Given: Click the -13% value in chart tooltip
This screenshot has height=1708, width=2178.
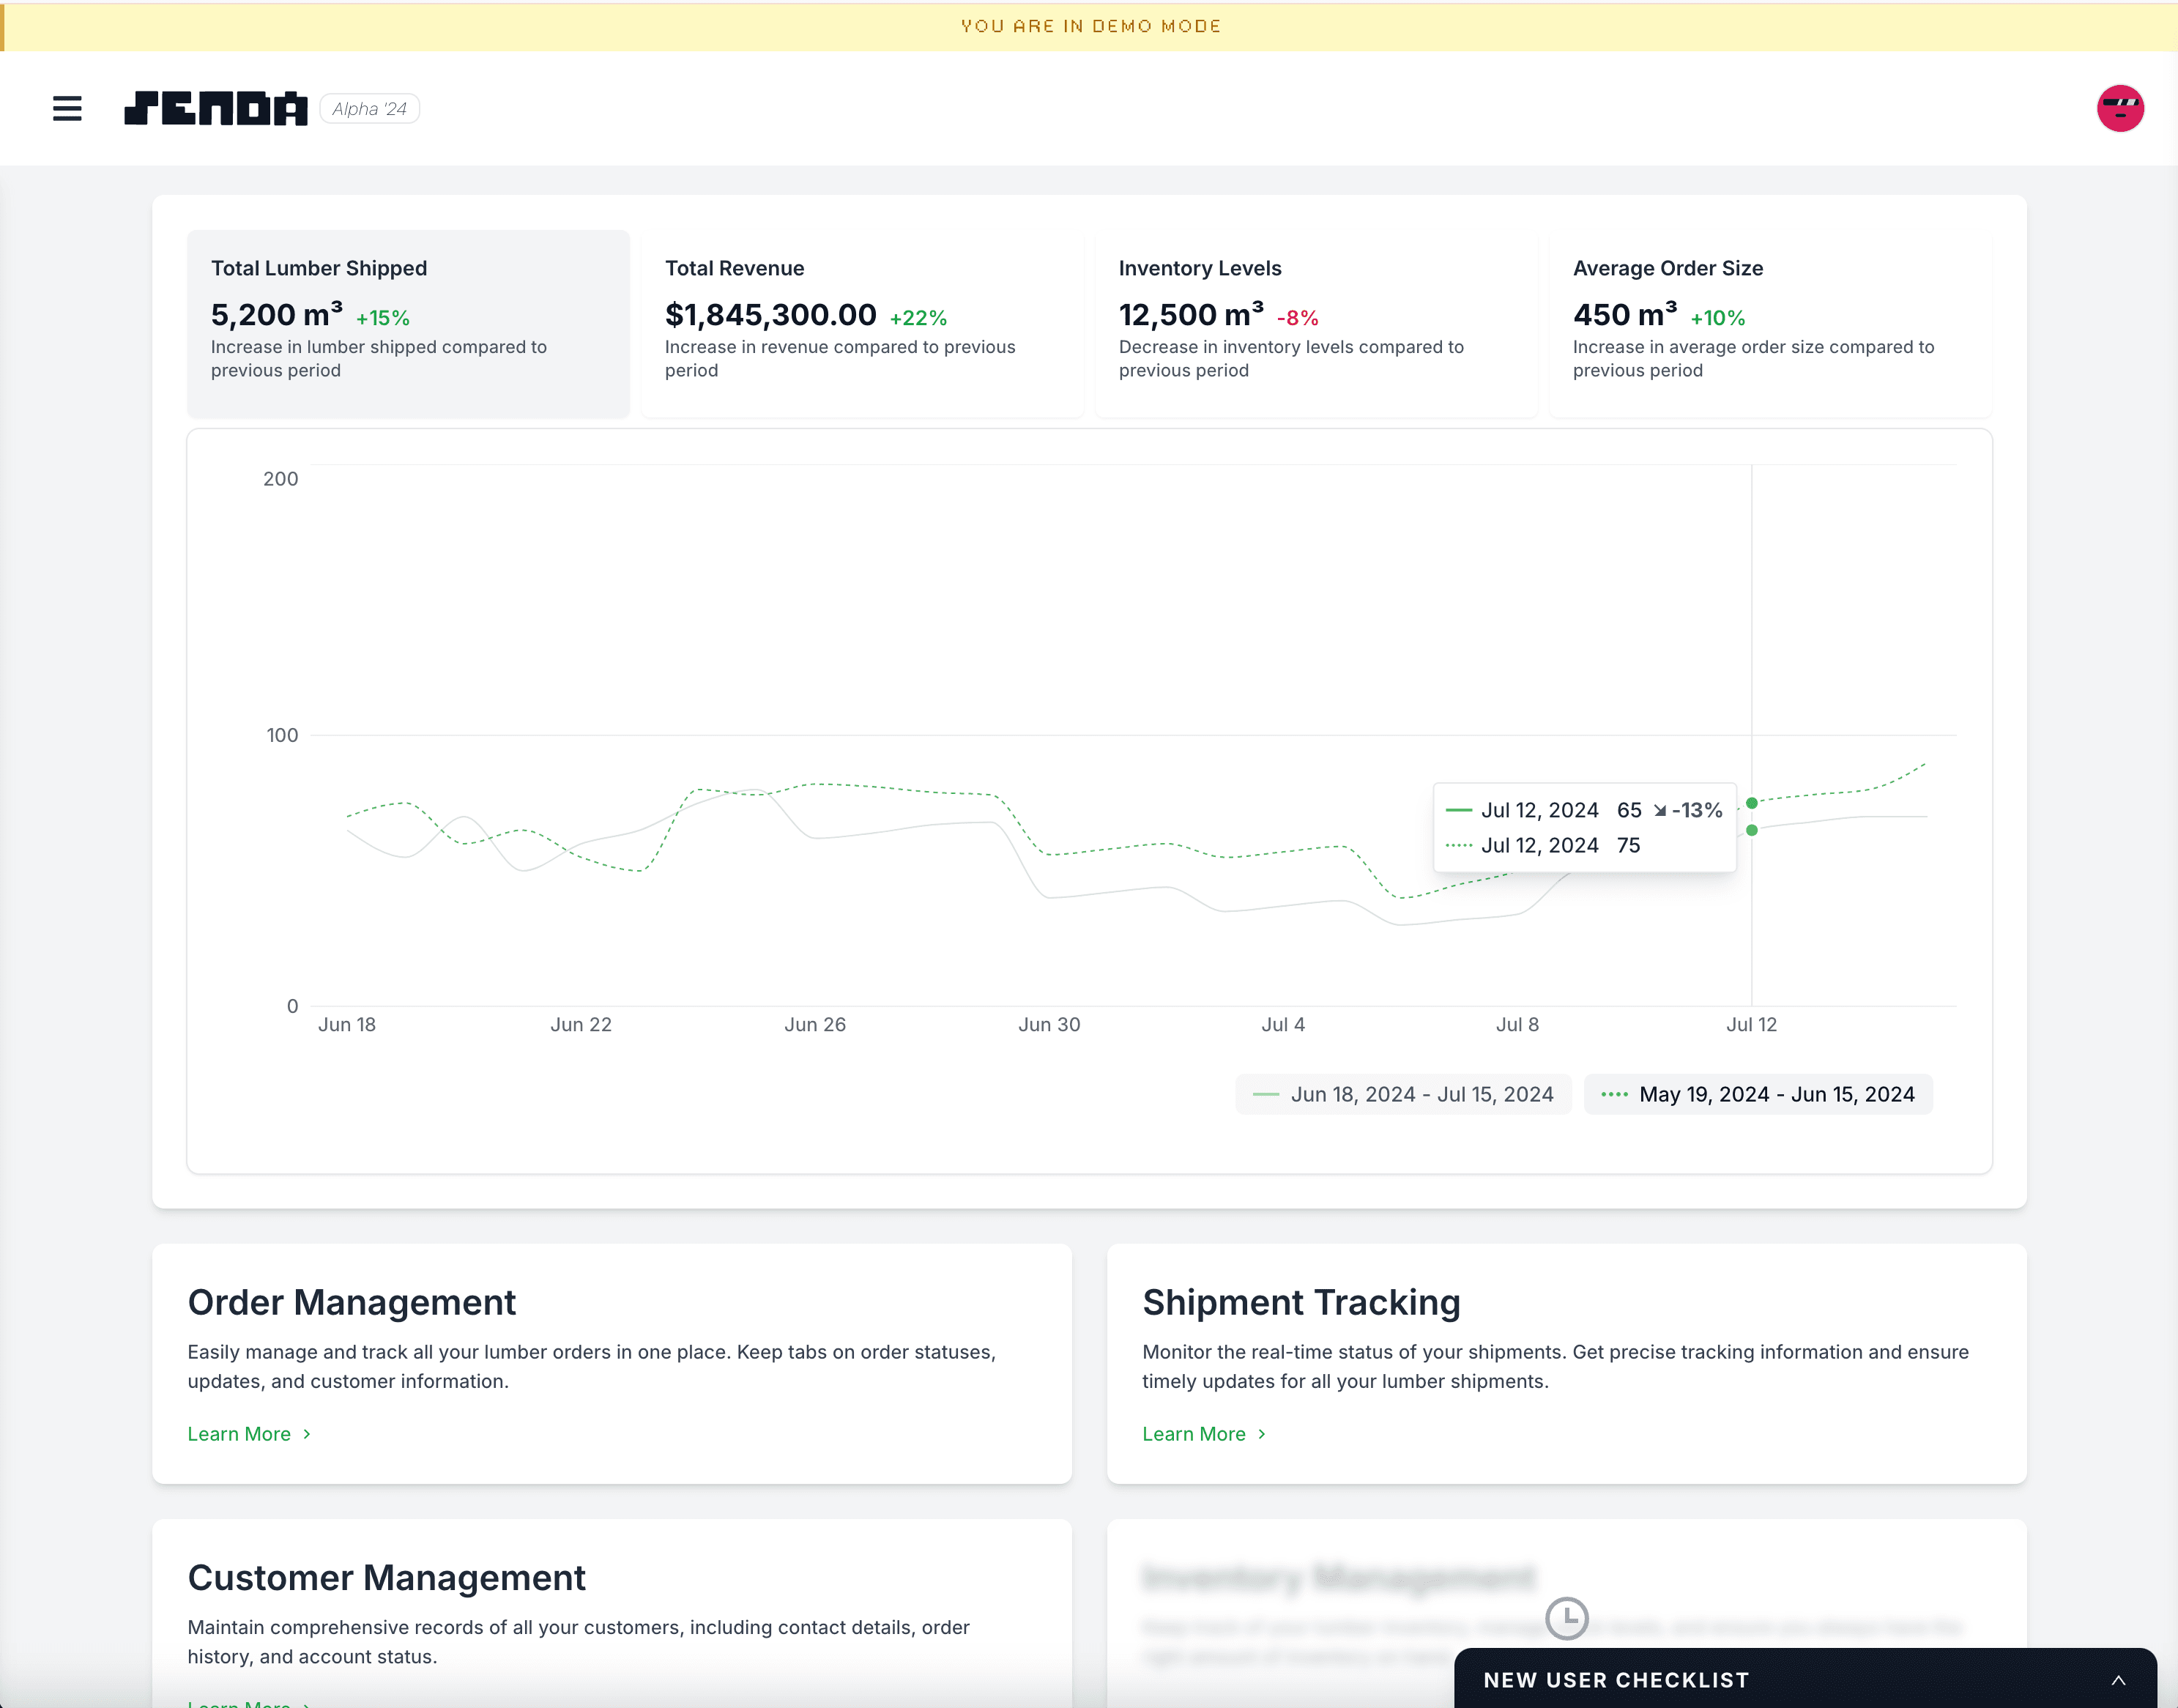Looking at the screenshot, I should pyautogui.click(x=1697, y=810).
